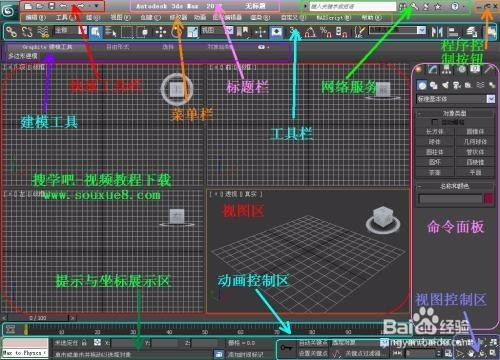Select the Geometry category icon
The height and width of the screenshot is (360, 500).
click(422, 85)
